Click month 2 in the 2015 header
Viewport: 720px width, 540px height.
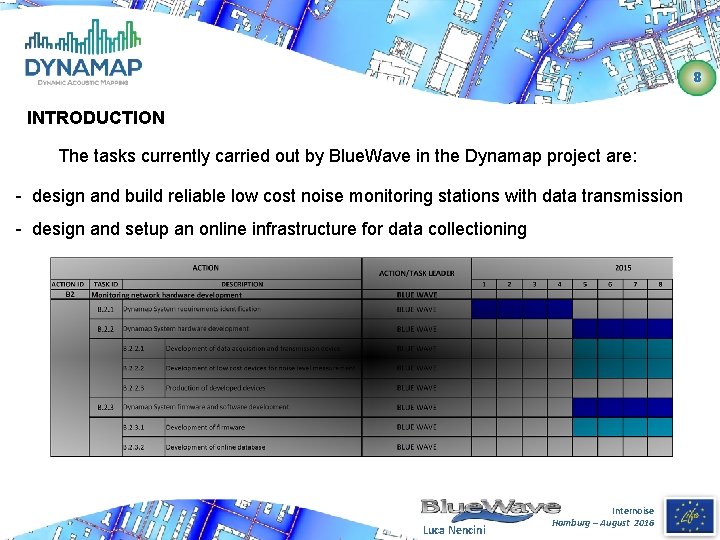click(x=509, y=284)
